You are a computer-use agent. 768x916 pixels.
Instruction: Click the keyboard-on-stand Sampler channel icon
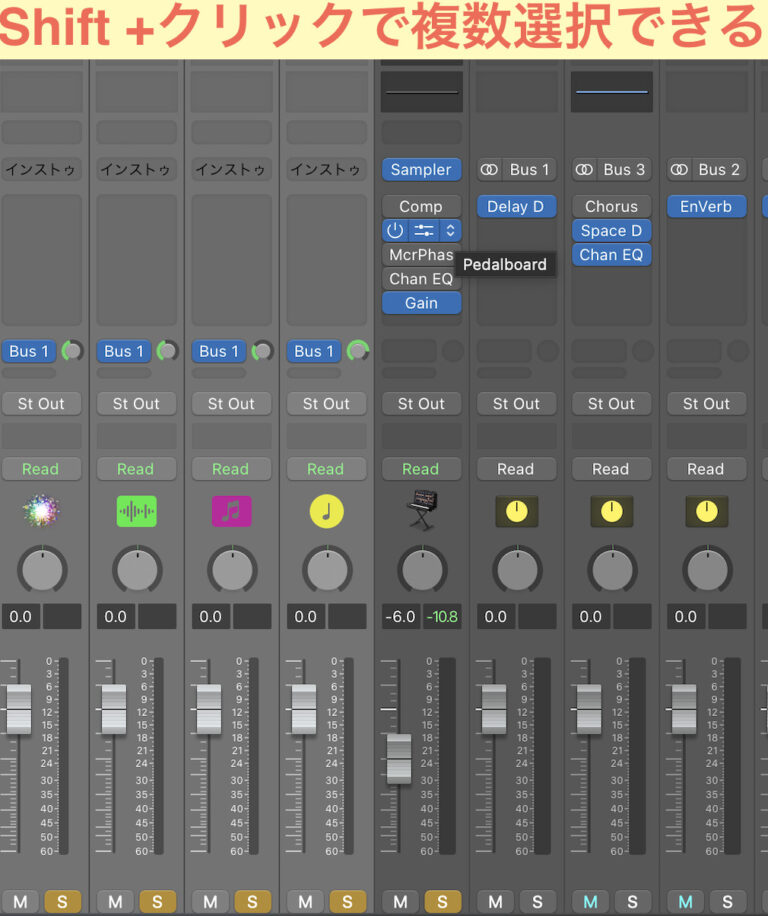pos(422,511)
